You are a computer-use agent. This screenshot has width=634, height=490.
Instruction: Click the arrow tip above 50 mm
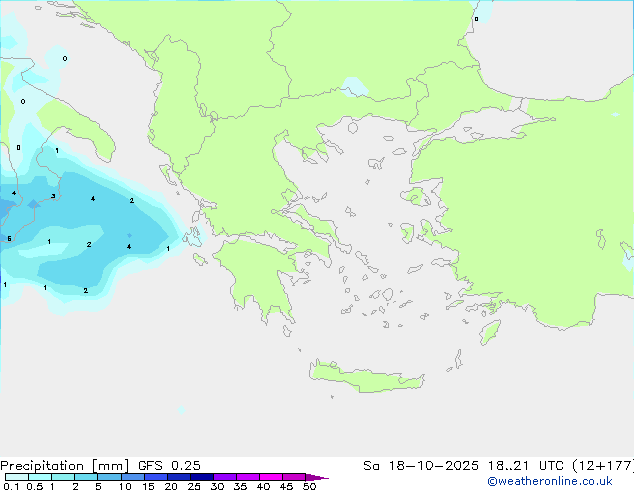pyautogui.click(x=317, y=477)
